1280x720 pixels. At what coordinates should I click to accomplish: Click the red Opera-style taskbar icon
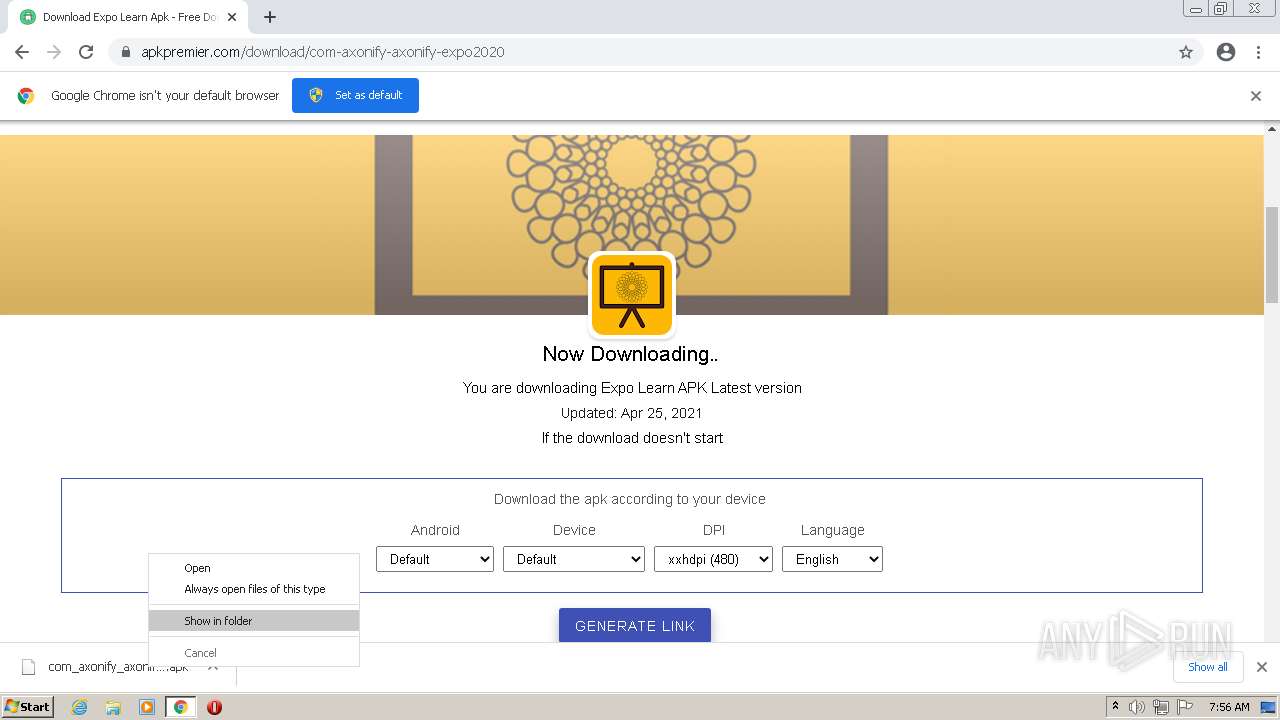coord(214,707)
